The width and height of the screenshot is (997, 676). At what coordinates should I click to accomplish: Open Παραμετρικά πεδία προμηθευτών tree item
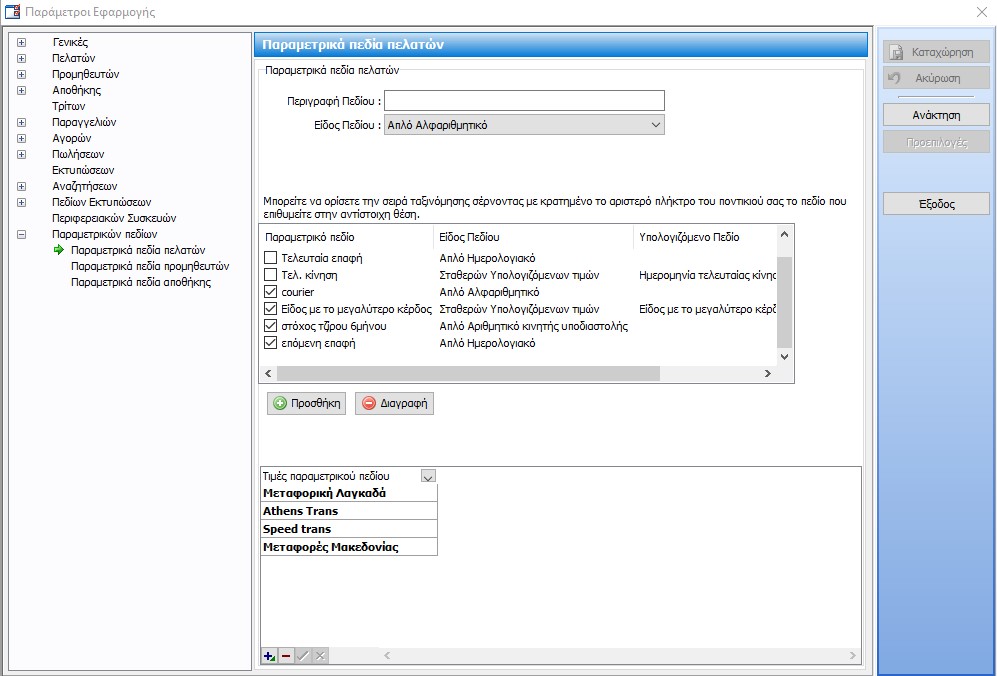coord(150,266)
